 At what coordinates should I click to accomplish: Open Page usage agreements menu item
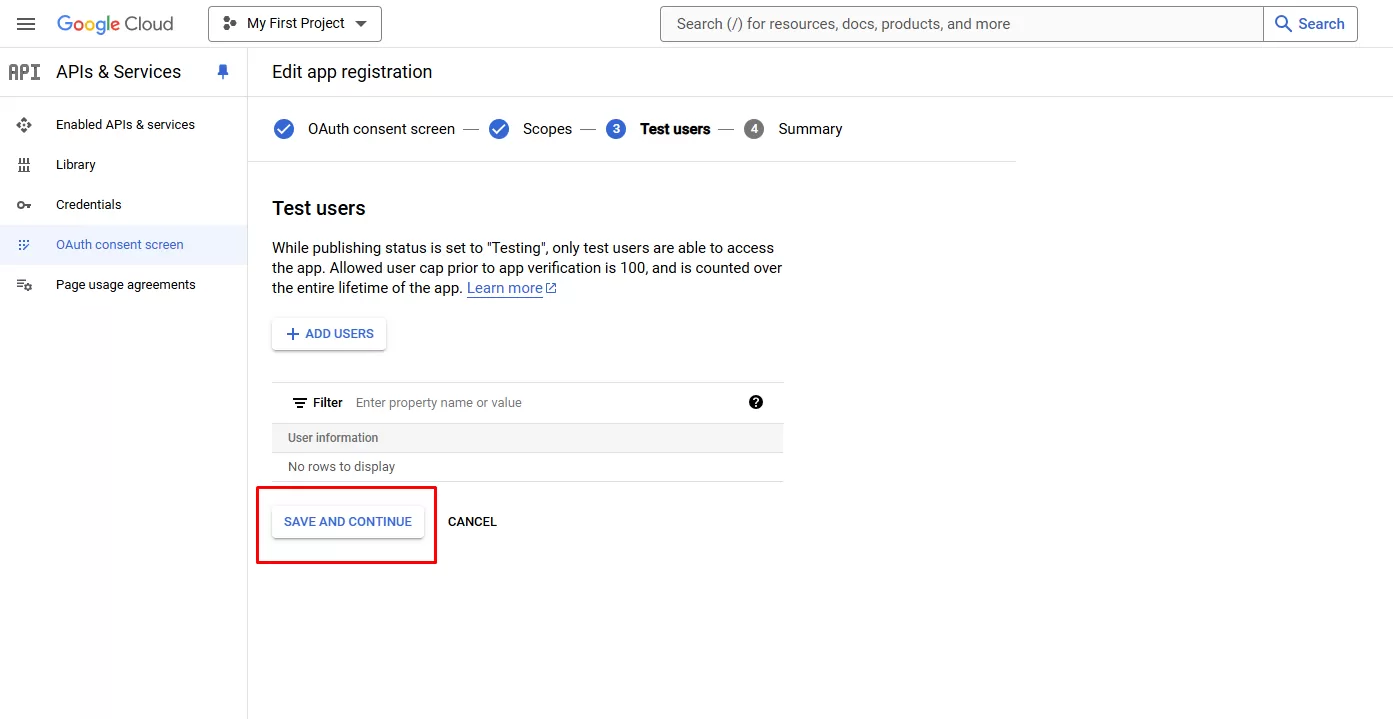126,285
